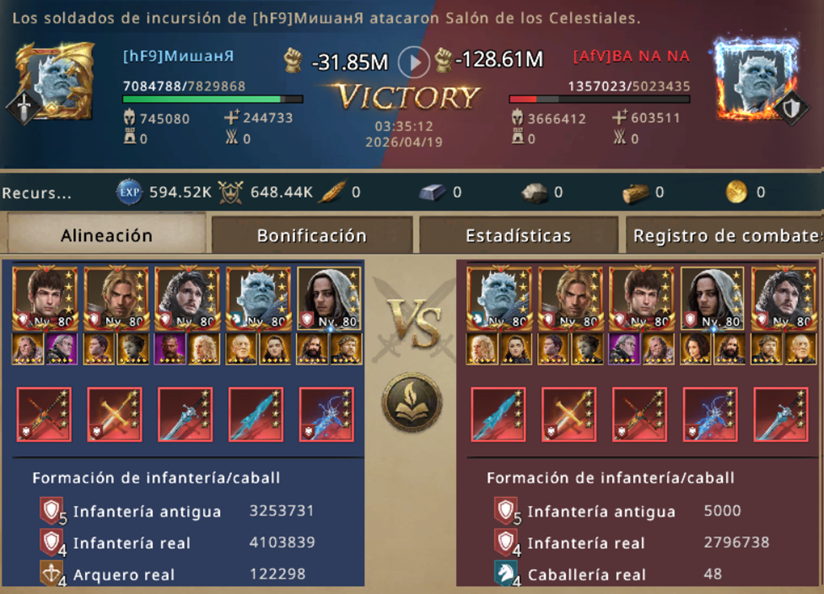Click the gold coin resource icon
Screen dimensions: 824x594
pos(736,192)
